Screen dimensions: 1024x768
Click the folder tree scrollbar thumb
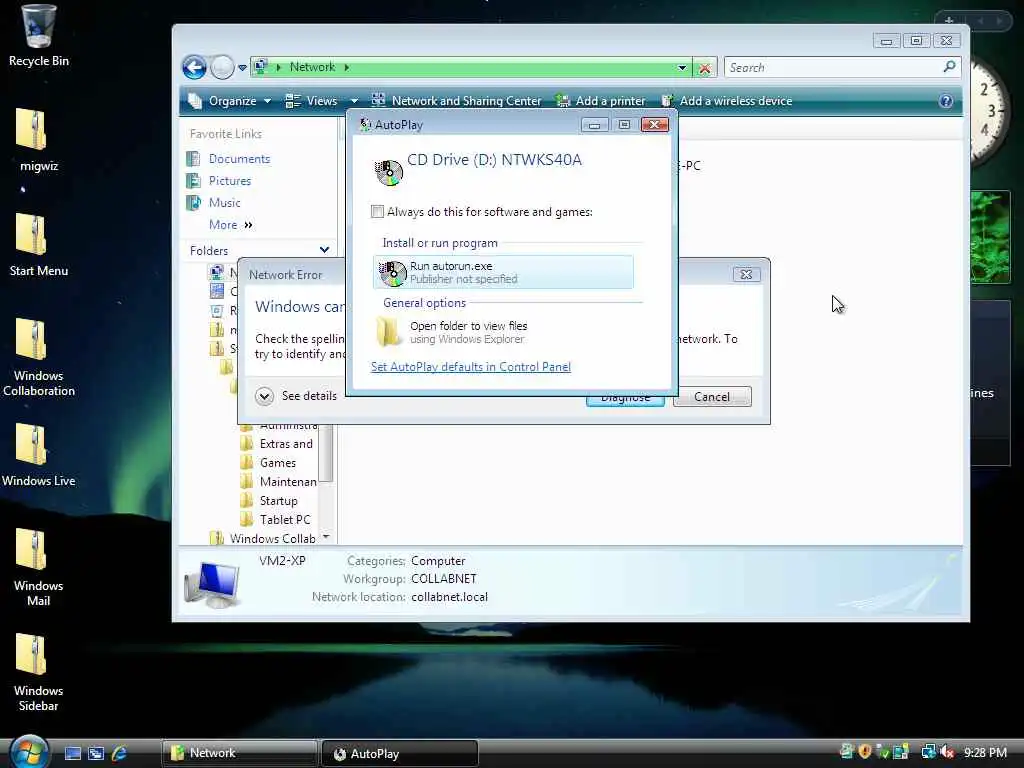[x=326, y=452]
